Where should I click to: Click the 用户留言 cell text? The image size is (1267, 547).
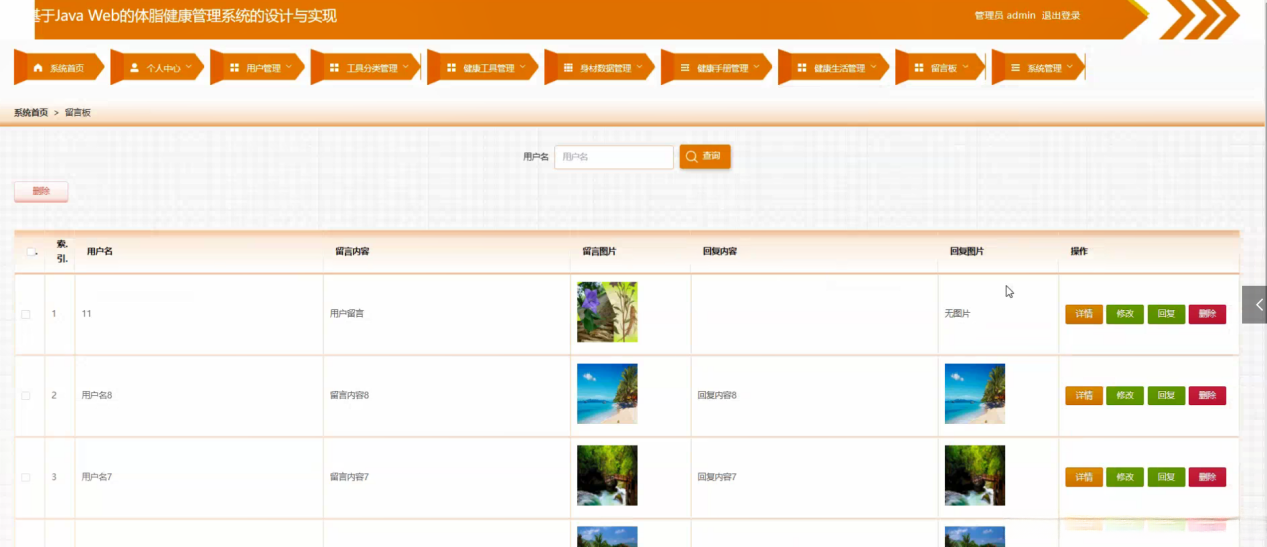[347, 314]
